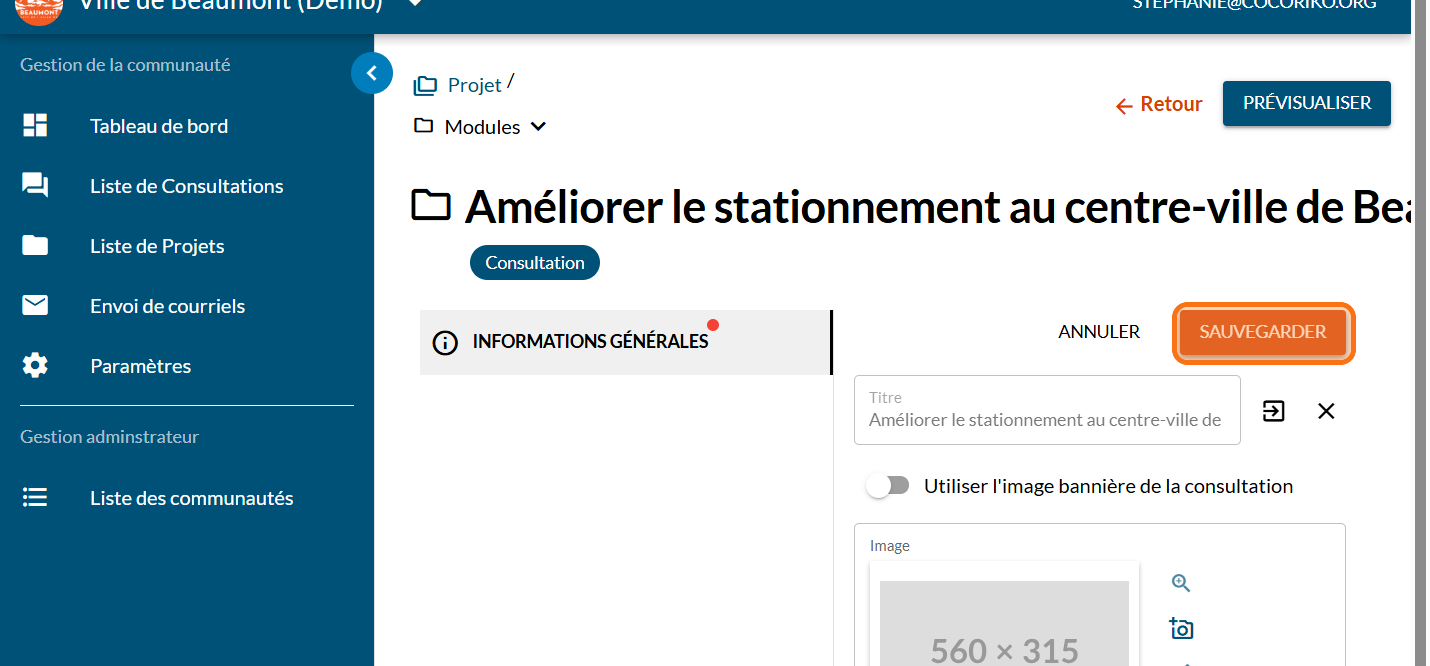Click the Paramètres gear icon
Viewport: 1430px width, 666px height.
click(x=35, y=366)
